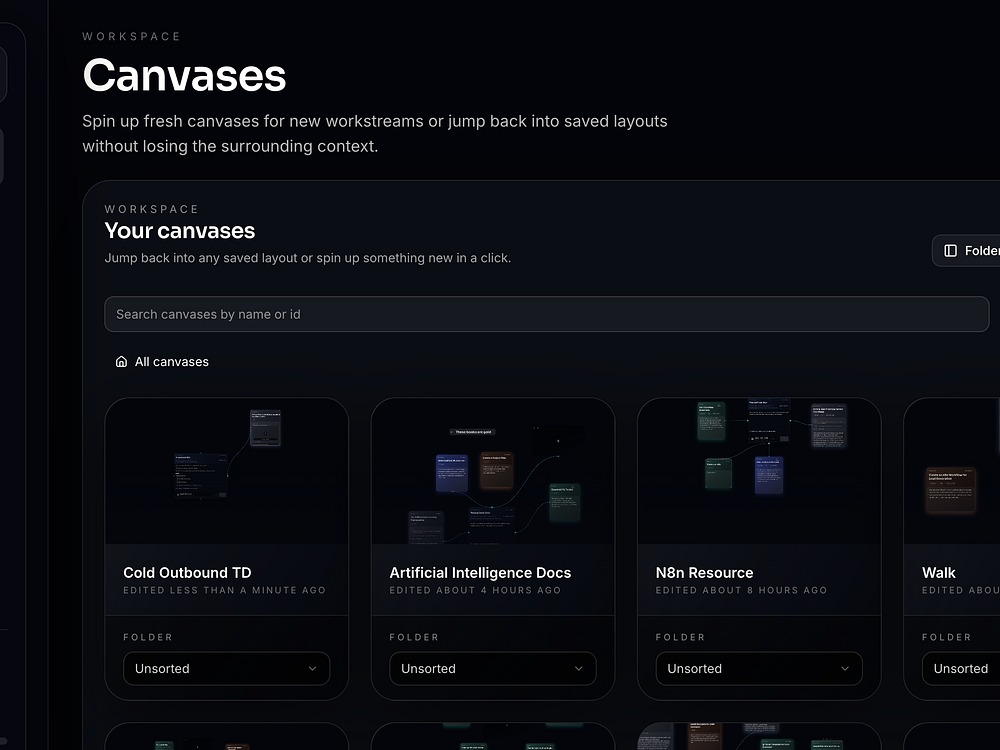This screenshot has width=1000, height=750.
Task: Focus the Search canvases by name field
Action: [x=547, y=314]
